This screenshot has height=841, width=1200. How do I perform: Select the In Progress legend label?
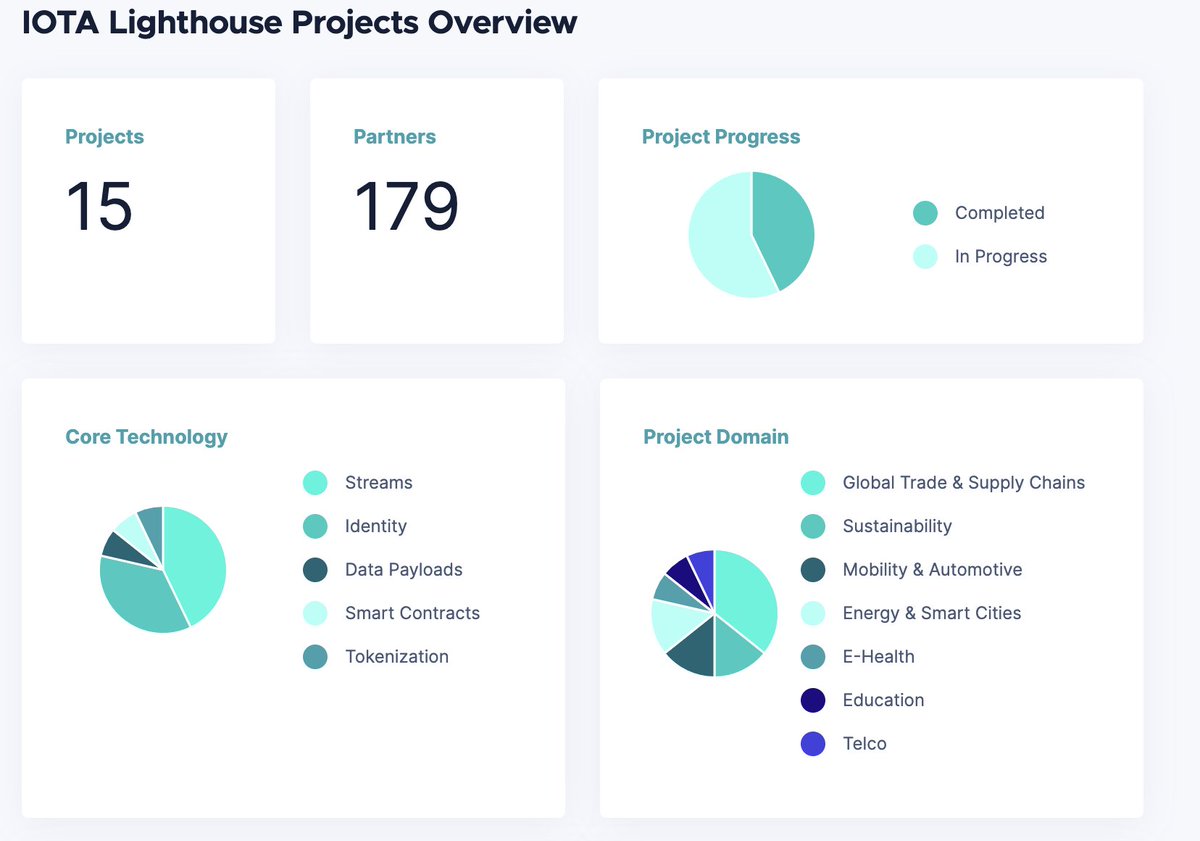[x=1001, y=256]
